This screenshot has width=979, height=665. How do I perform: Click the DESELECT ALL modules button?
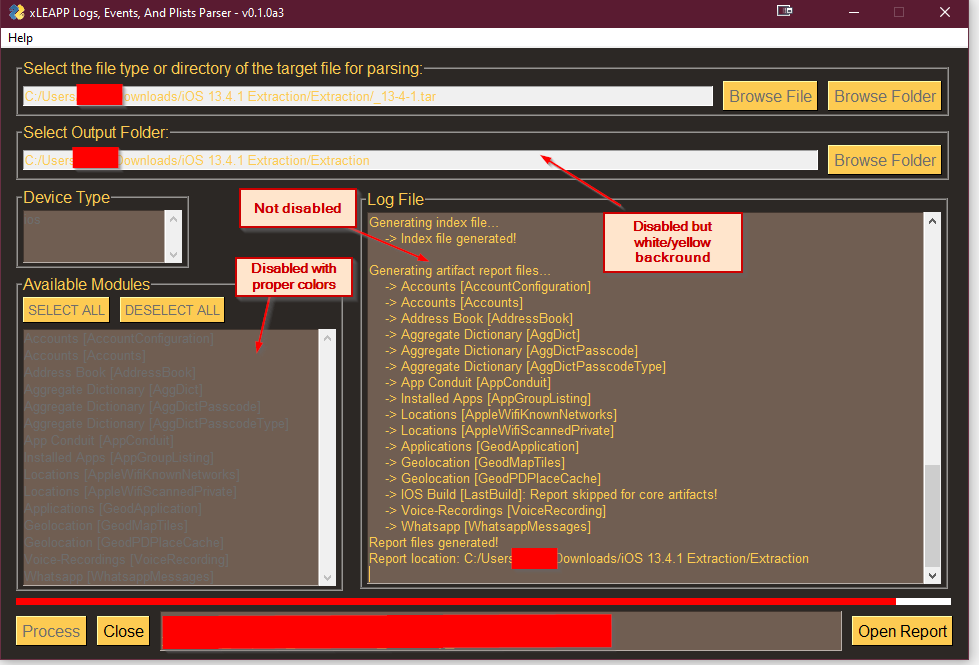[x=172, y=310]
